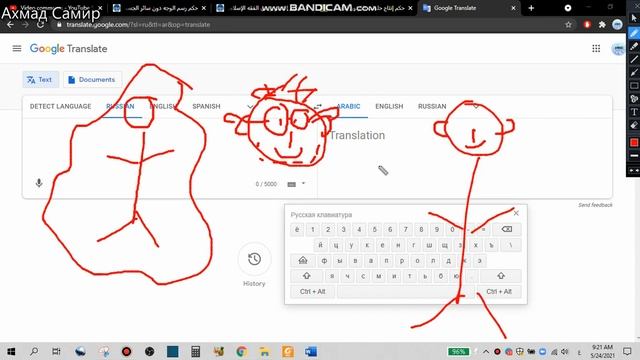
Task: Toggle the left Ctrl + Alt key
Action: click(x=313, y=291)
